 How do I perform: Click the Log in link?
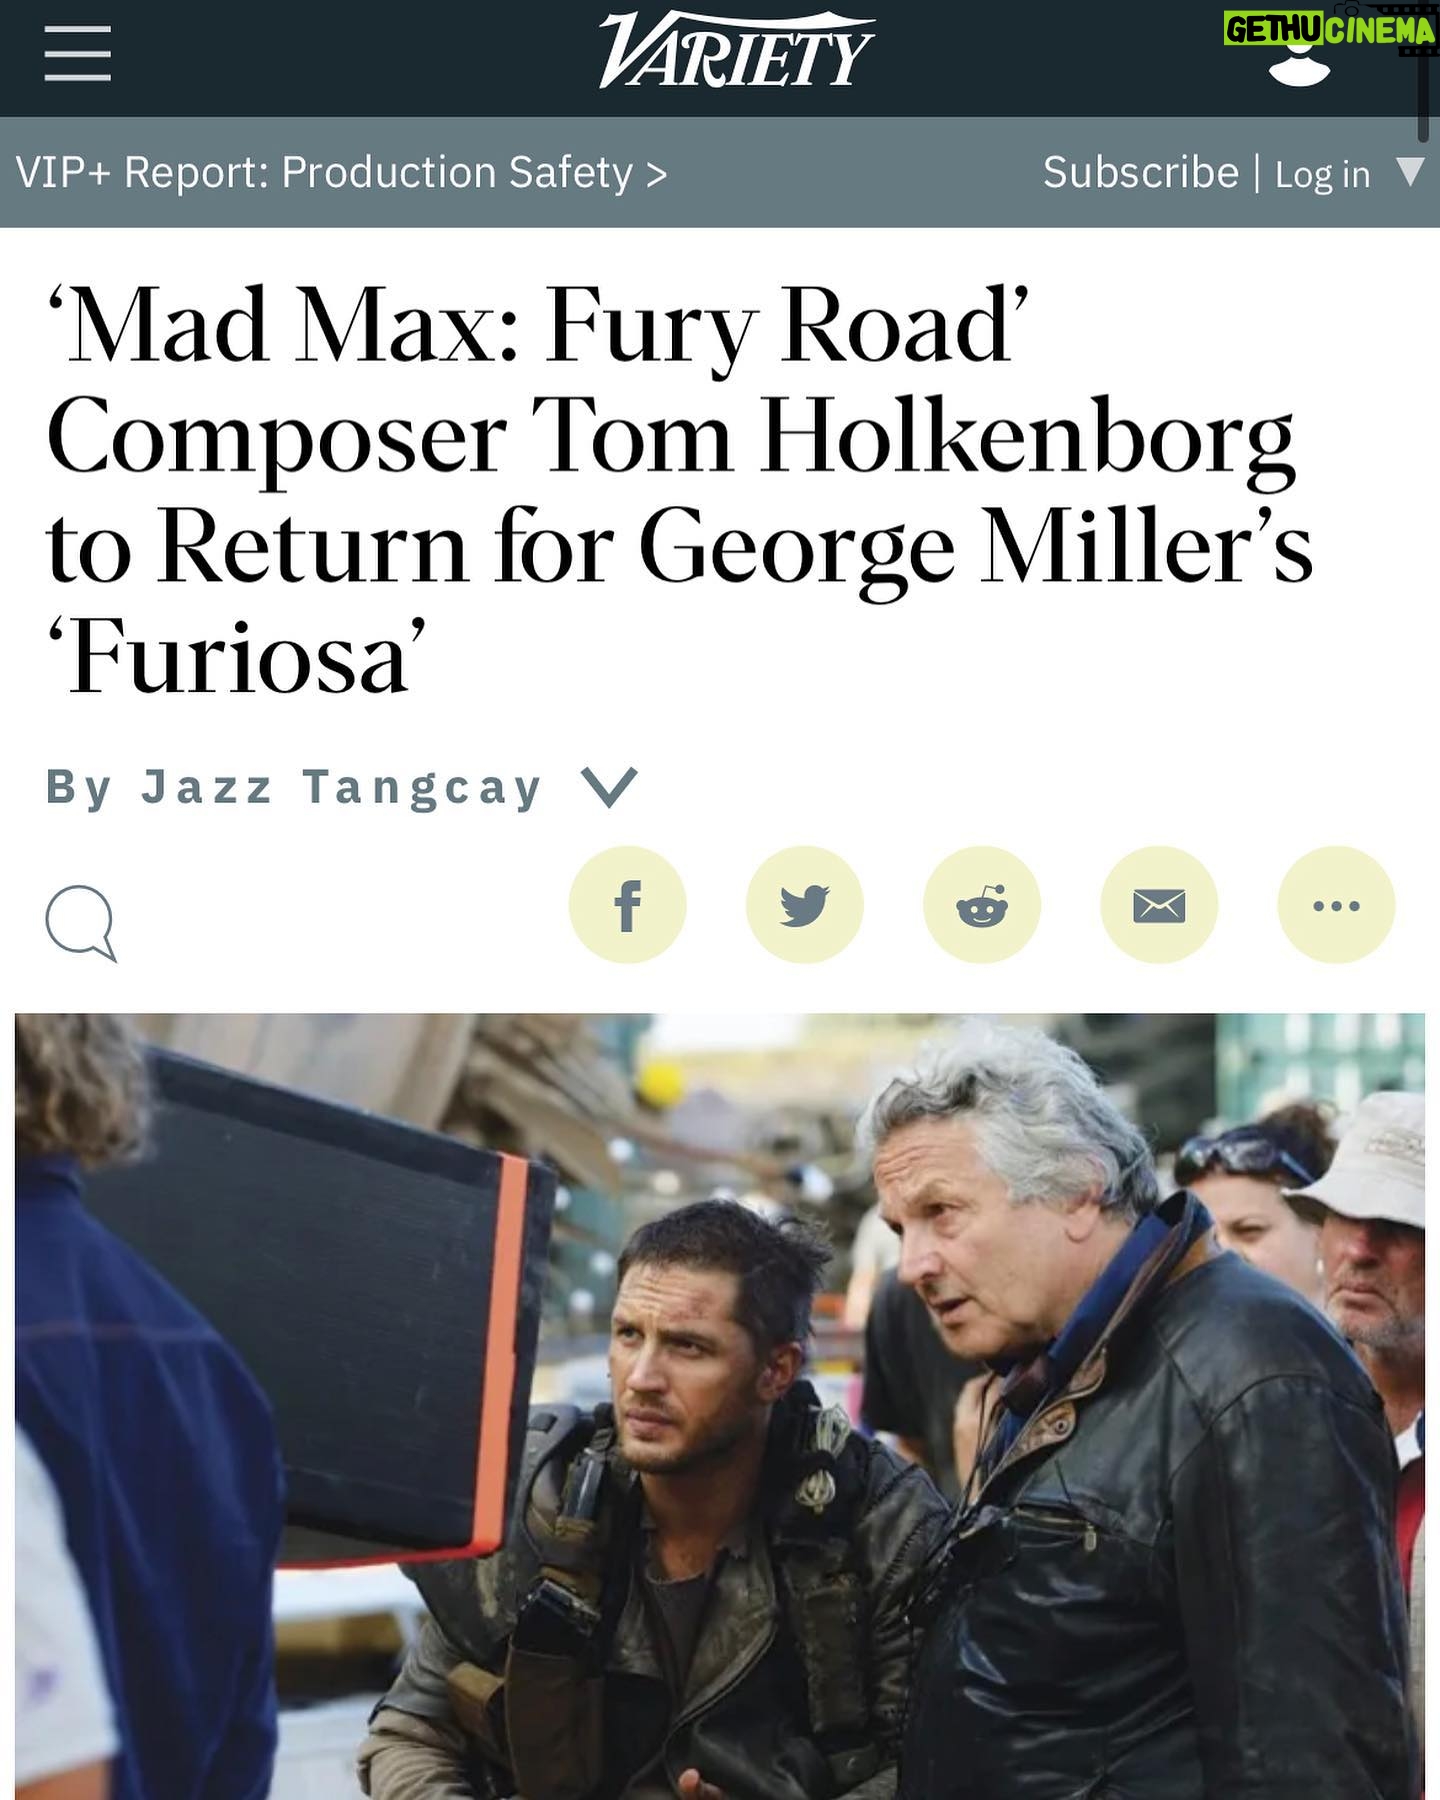point(1322,174)
